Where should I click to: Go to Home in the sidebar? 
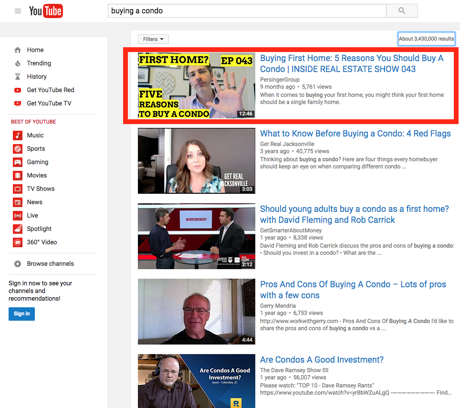pos(35,50)
